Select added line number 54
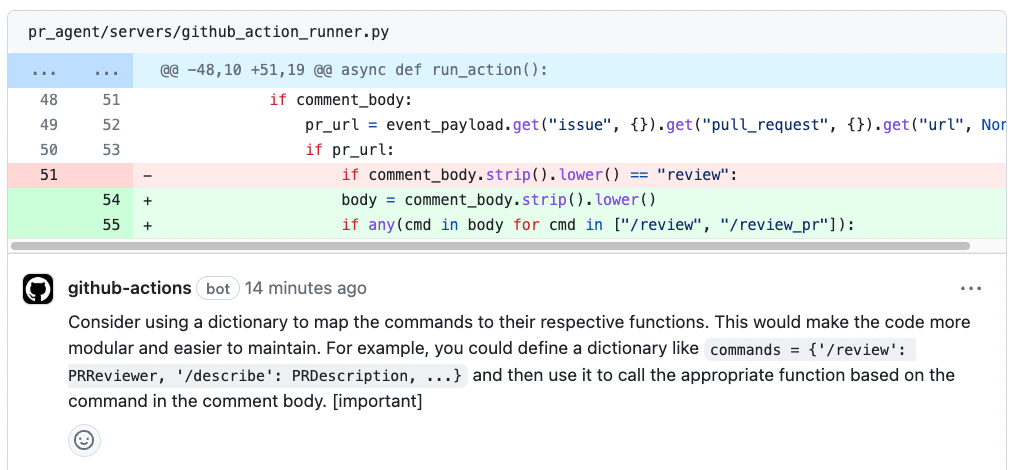The image size is (1010, 470). (111, 200)
